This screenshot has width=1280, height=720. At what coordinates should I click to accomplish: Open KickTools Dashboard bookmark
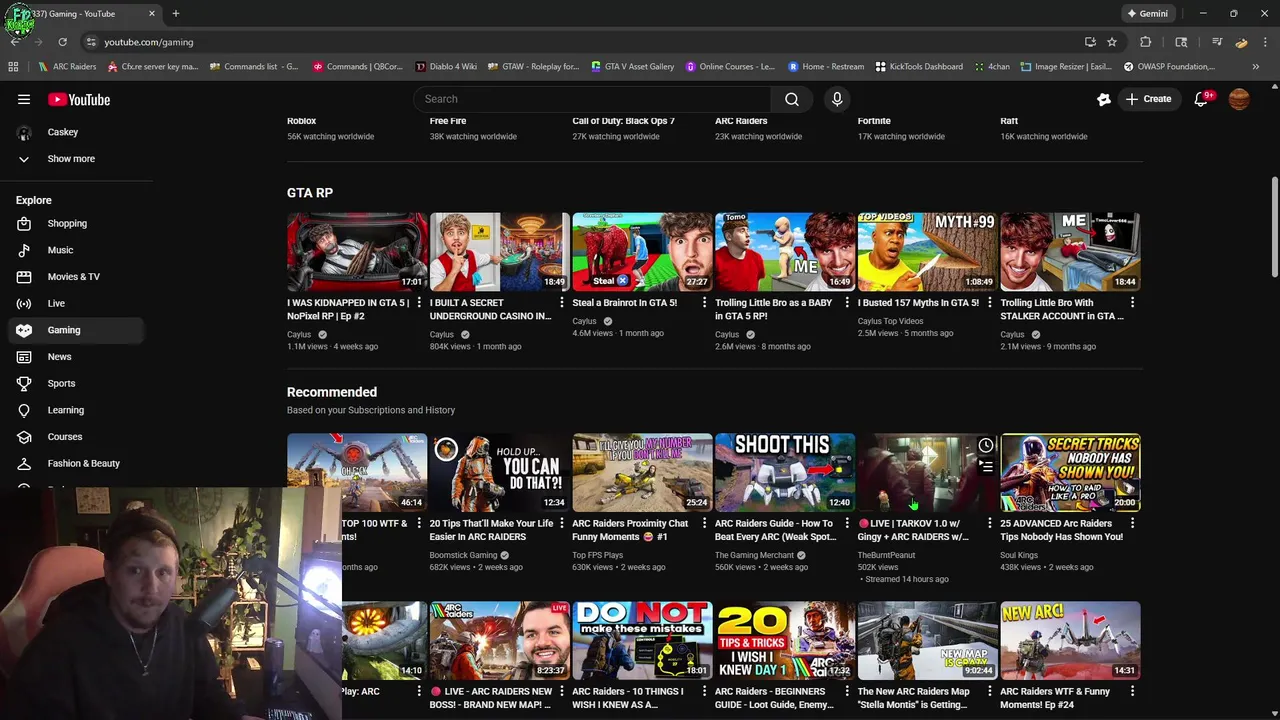tap(919, 67)
